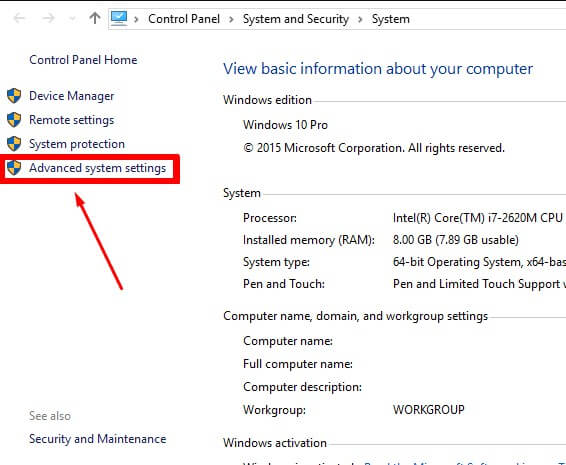
Task: Select System in the breadcrumb path
Action: click(391, 19)
